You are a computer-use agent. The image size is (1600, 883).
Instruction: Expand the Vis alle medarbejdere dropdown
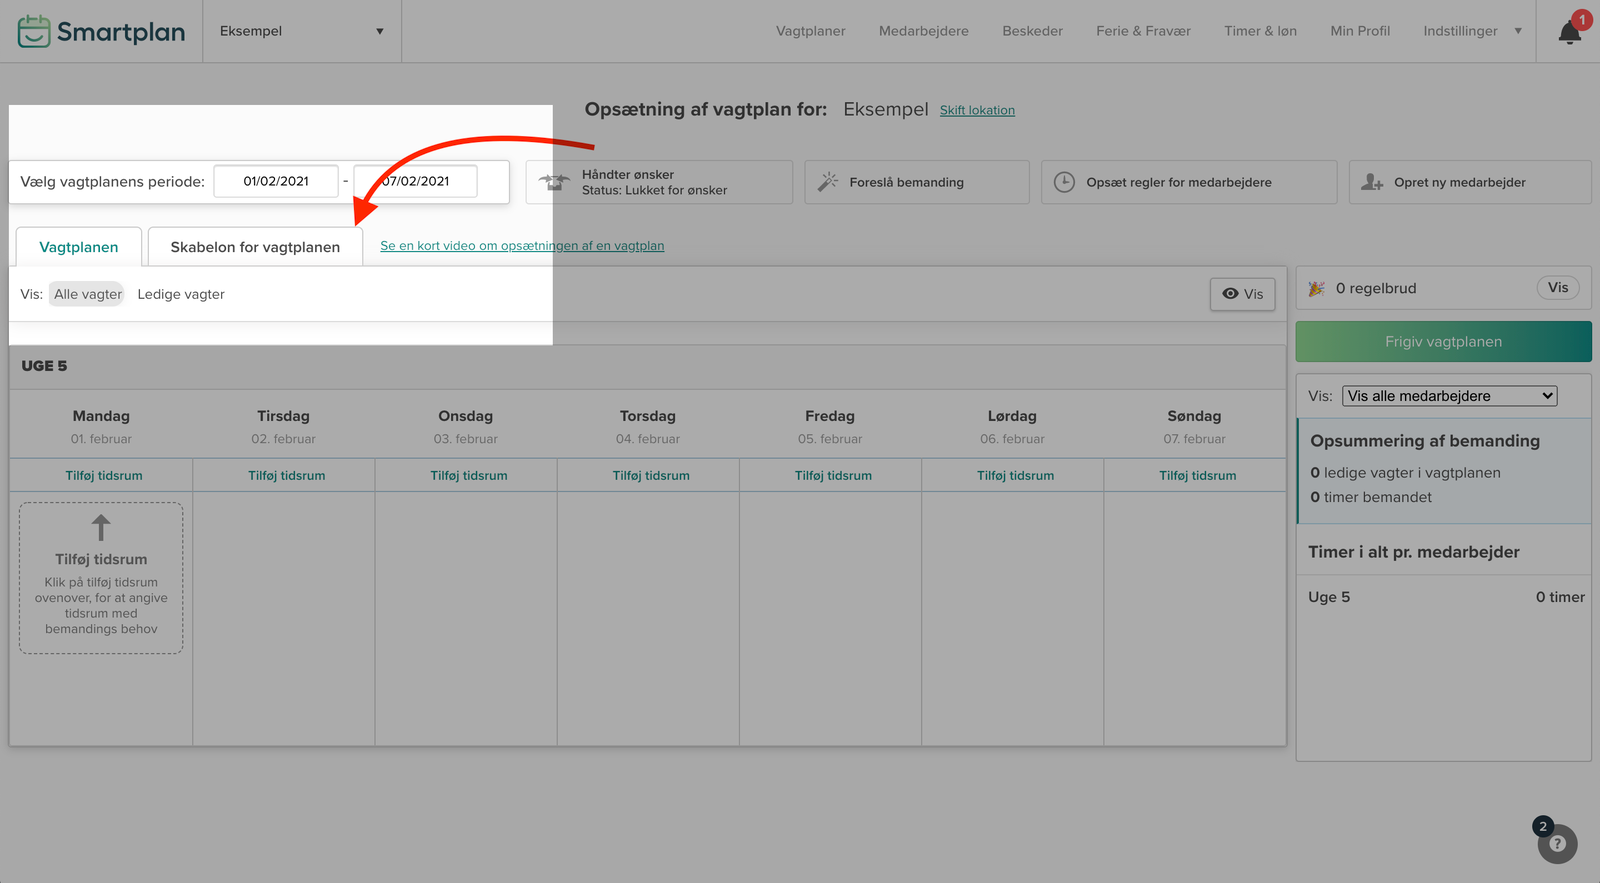click(x=1449, y=396)
